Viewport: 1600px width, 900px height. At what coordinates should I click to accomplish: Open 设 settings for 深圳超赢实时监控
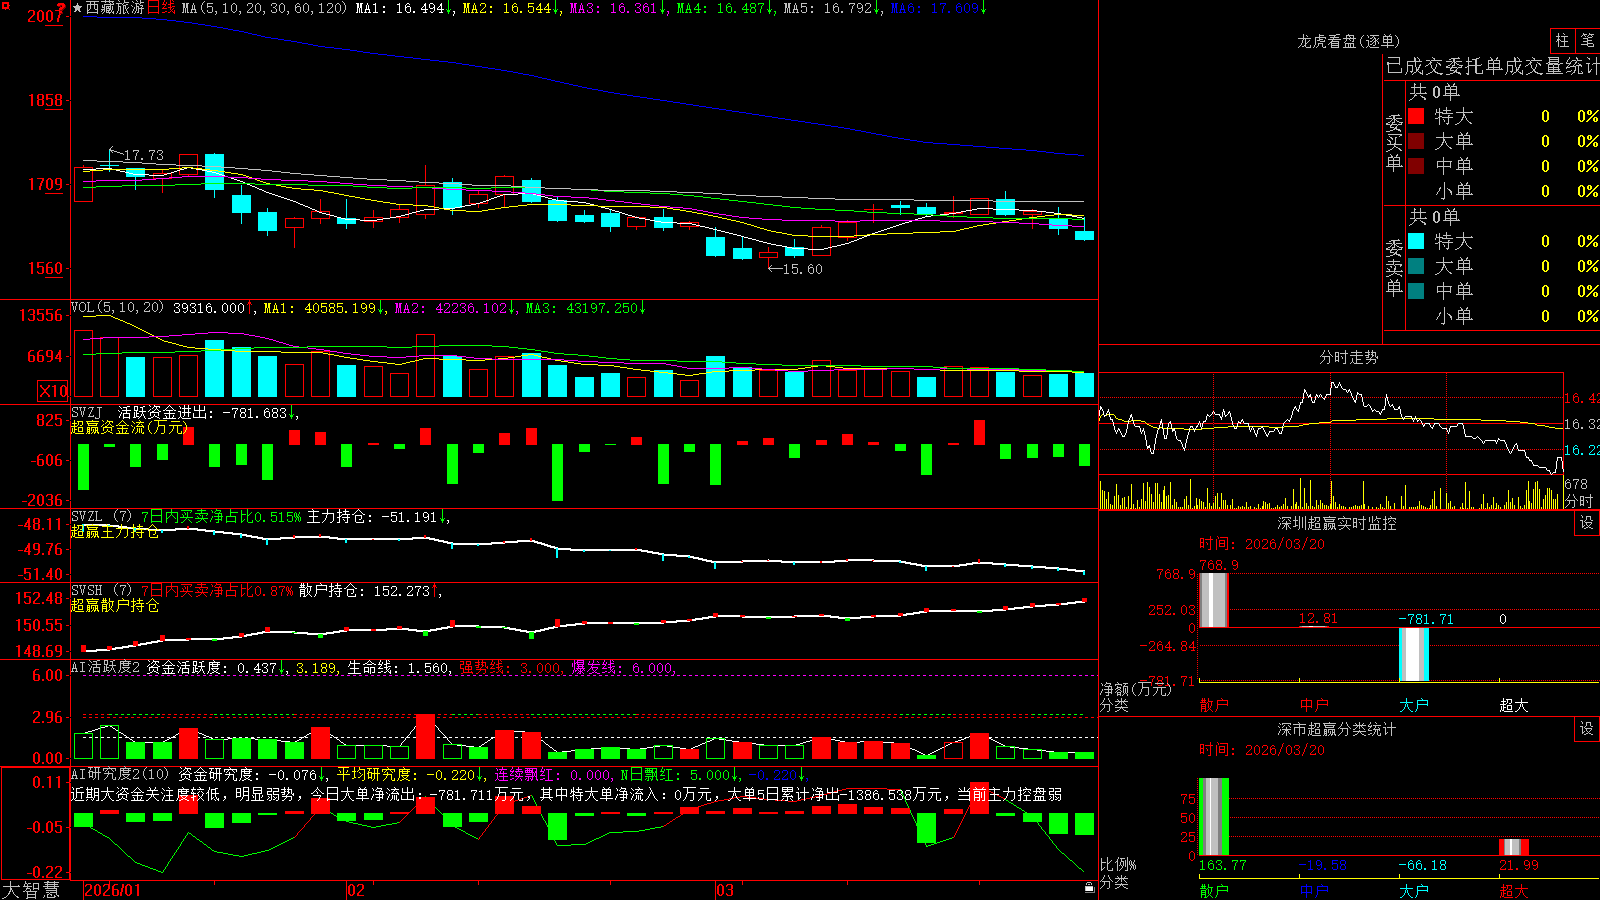[x=1587, y=523]
